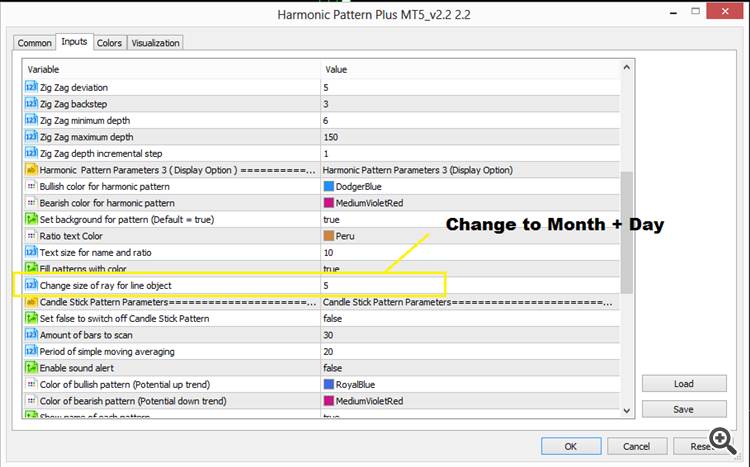Open MediumVioletRed dropdown for bearish down trend color
The width and height of the screenshot is (750, 467).
coord(470,401)
